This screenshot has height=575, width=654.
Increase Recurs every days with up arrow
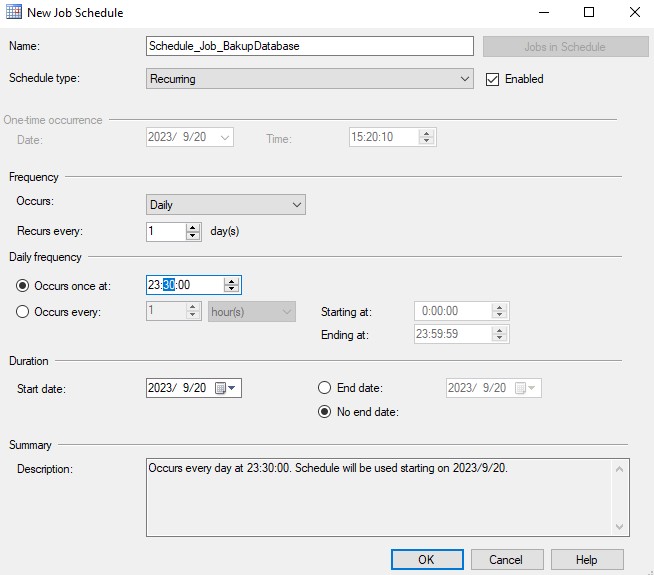point(192,228)
